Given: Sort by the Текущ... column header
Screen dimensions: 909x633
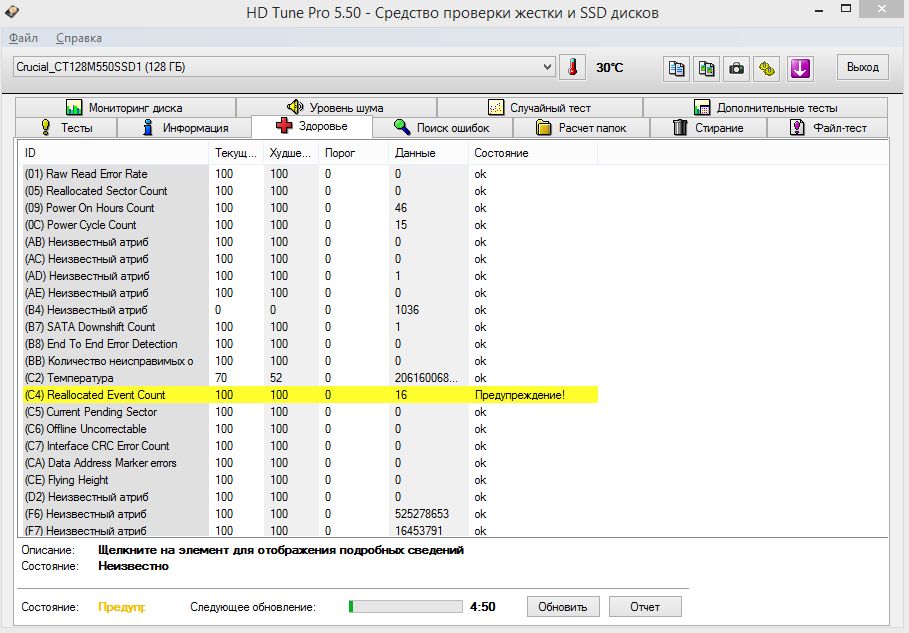Looking at the screenshot, I should coord(236,153).
